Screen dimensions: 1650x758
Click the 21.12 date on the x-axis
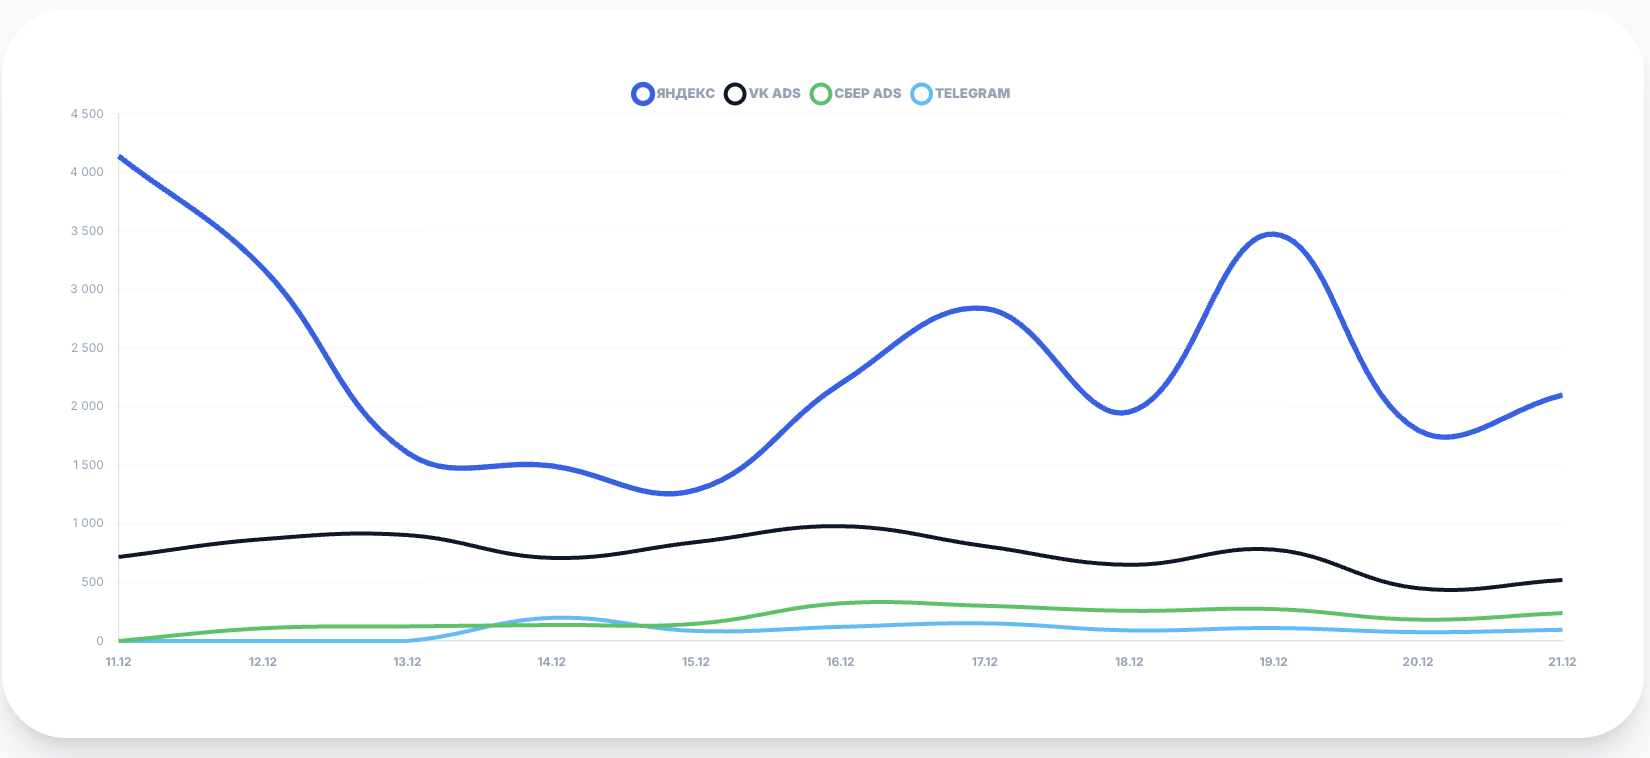tap(1561, 662)
